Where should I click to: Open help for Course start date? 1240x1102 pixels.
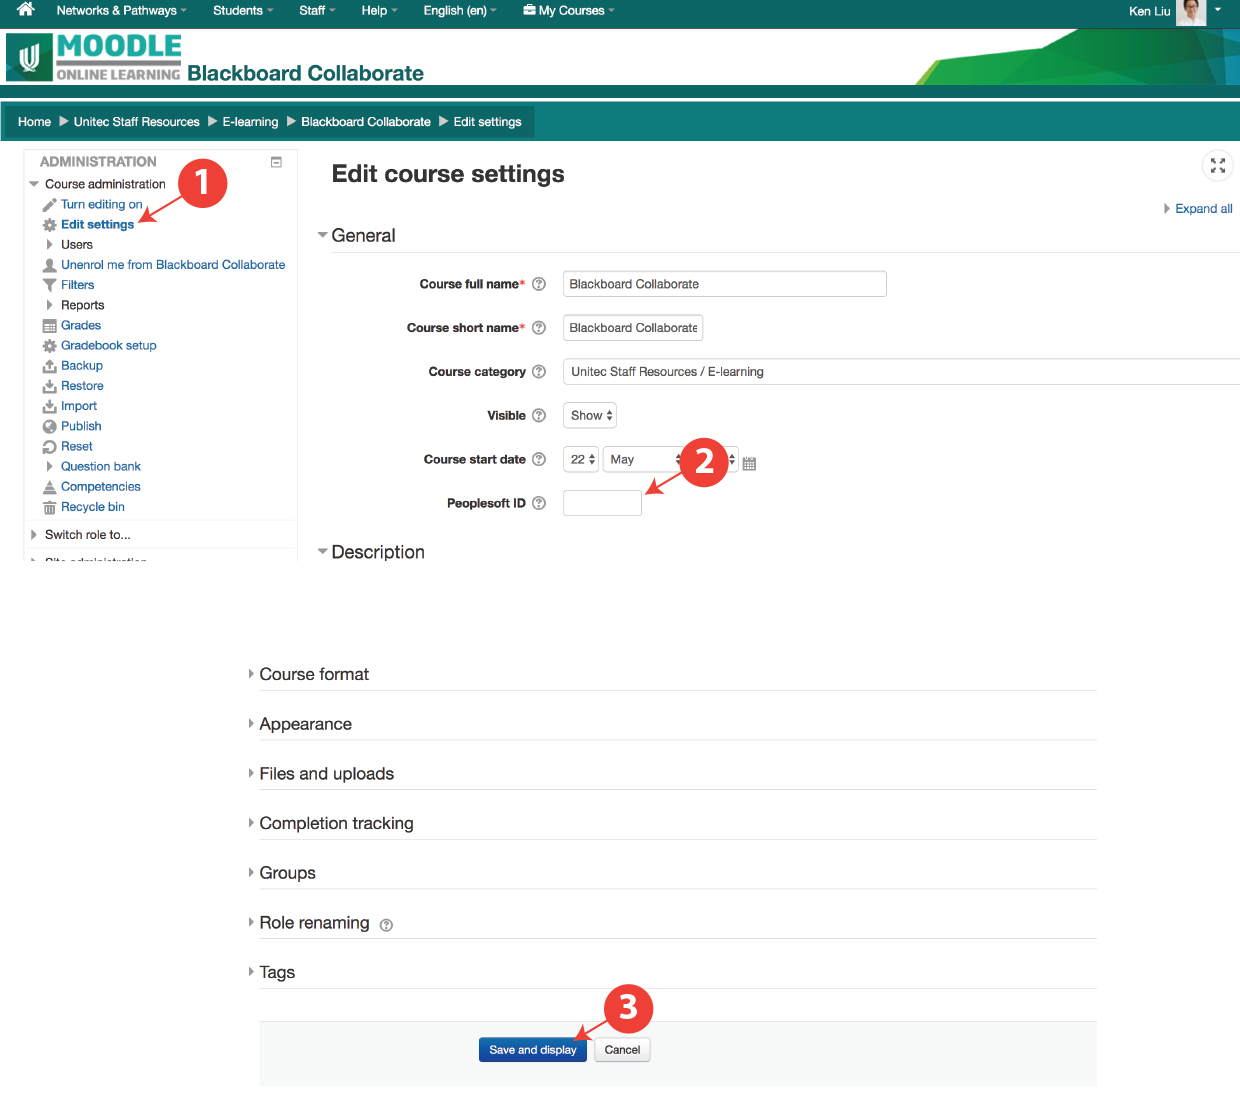(539, 460)
